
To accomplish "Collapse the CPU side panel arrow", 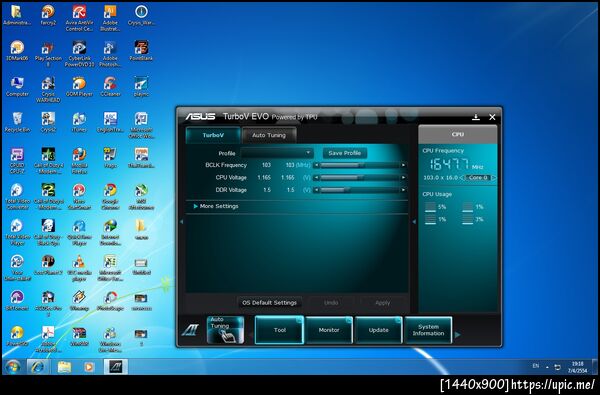I will (x=414, y=222).
